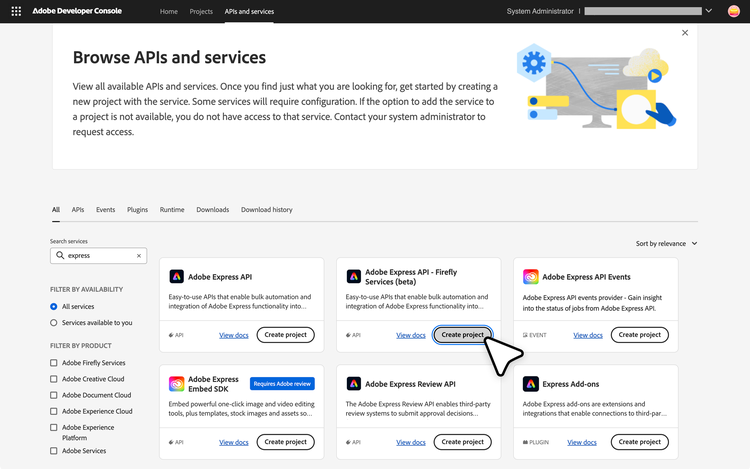This screenshot has height=469, width=750.
Task: Click the Search services input field
Action: point(99,256)
